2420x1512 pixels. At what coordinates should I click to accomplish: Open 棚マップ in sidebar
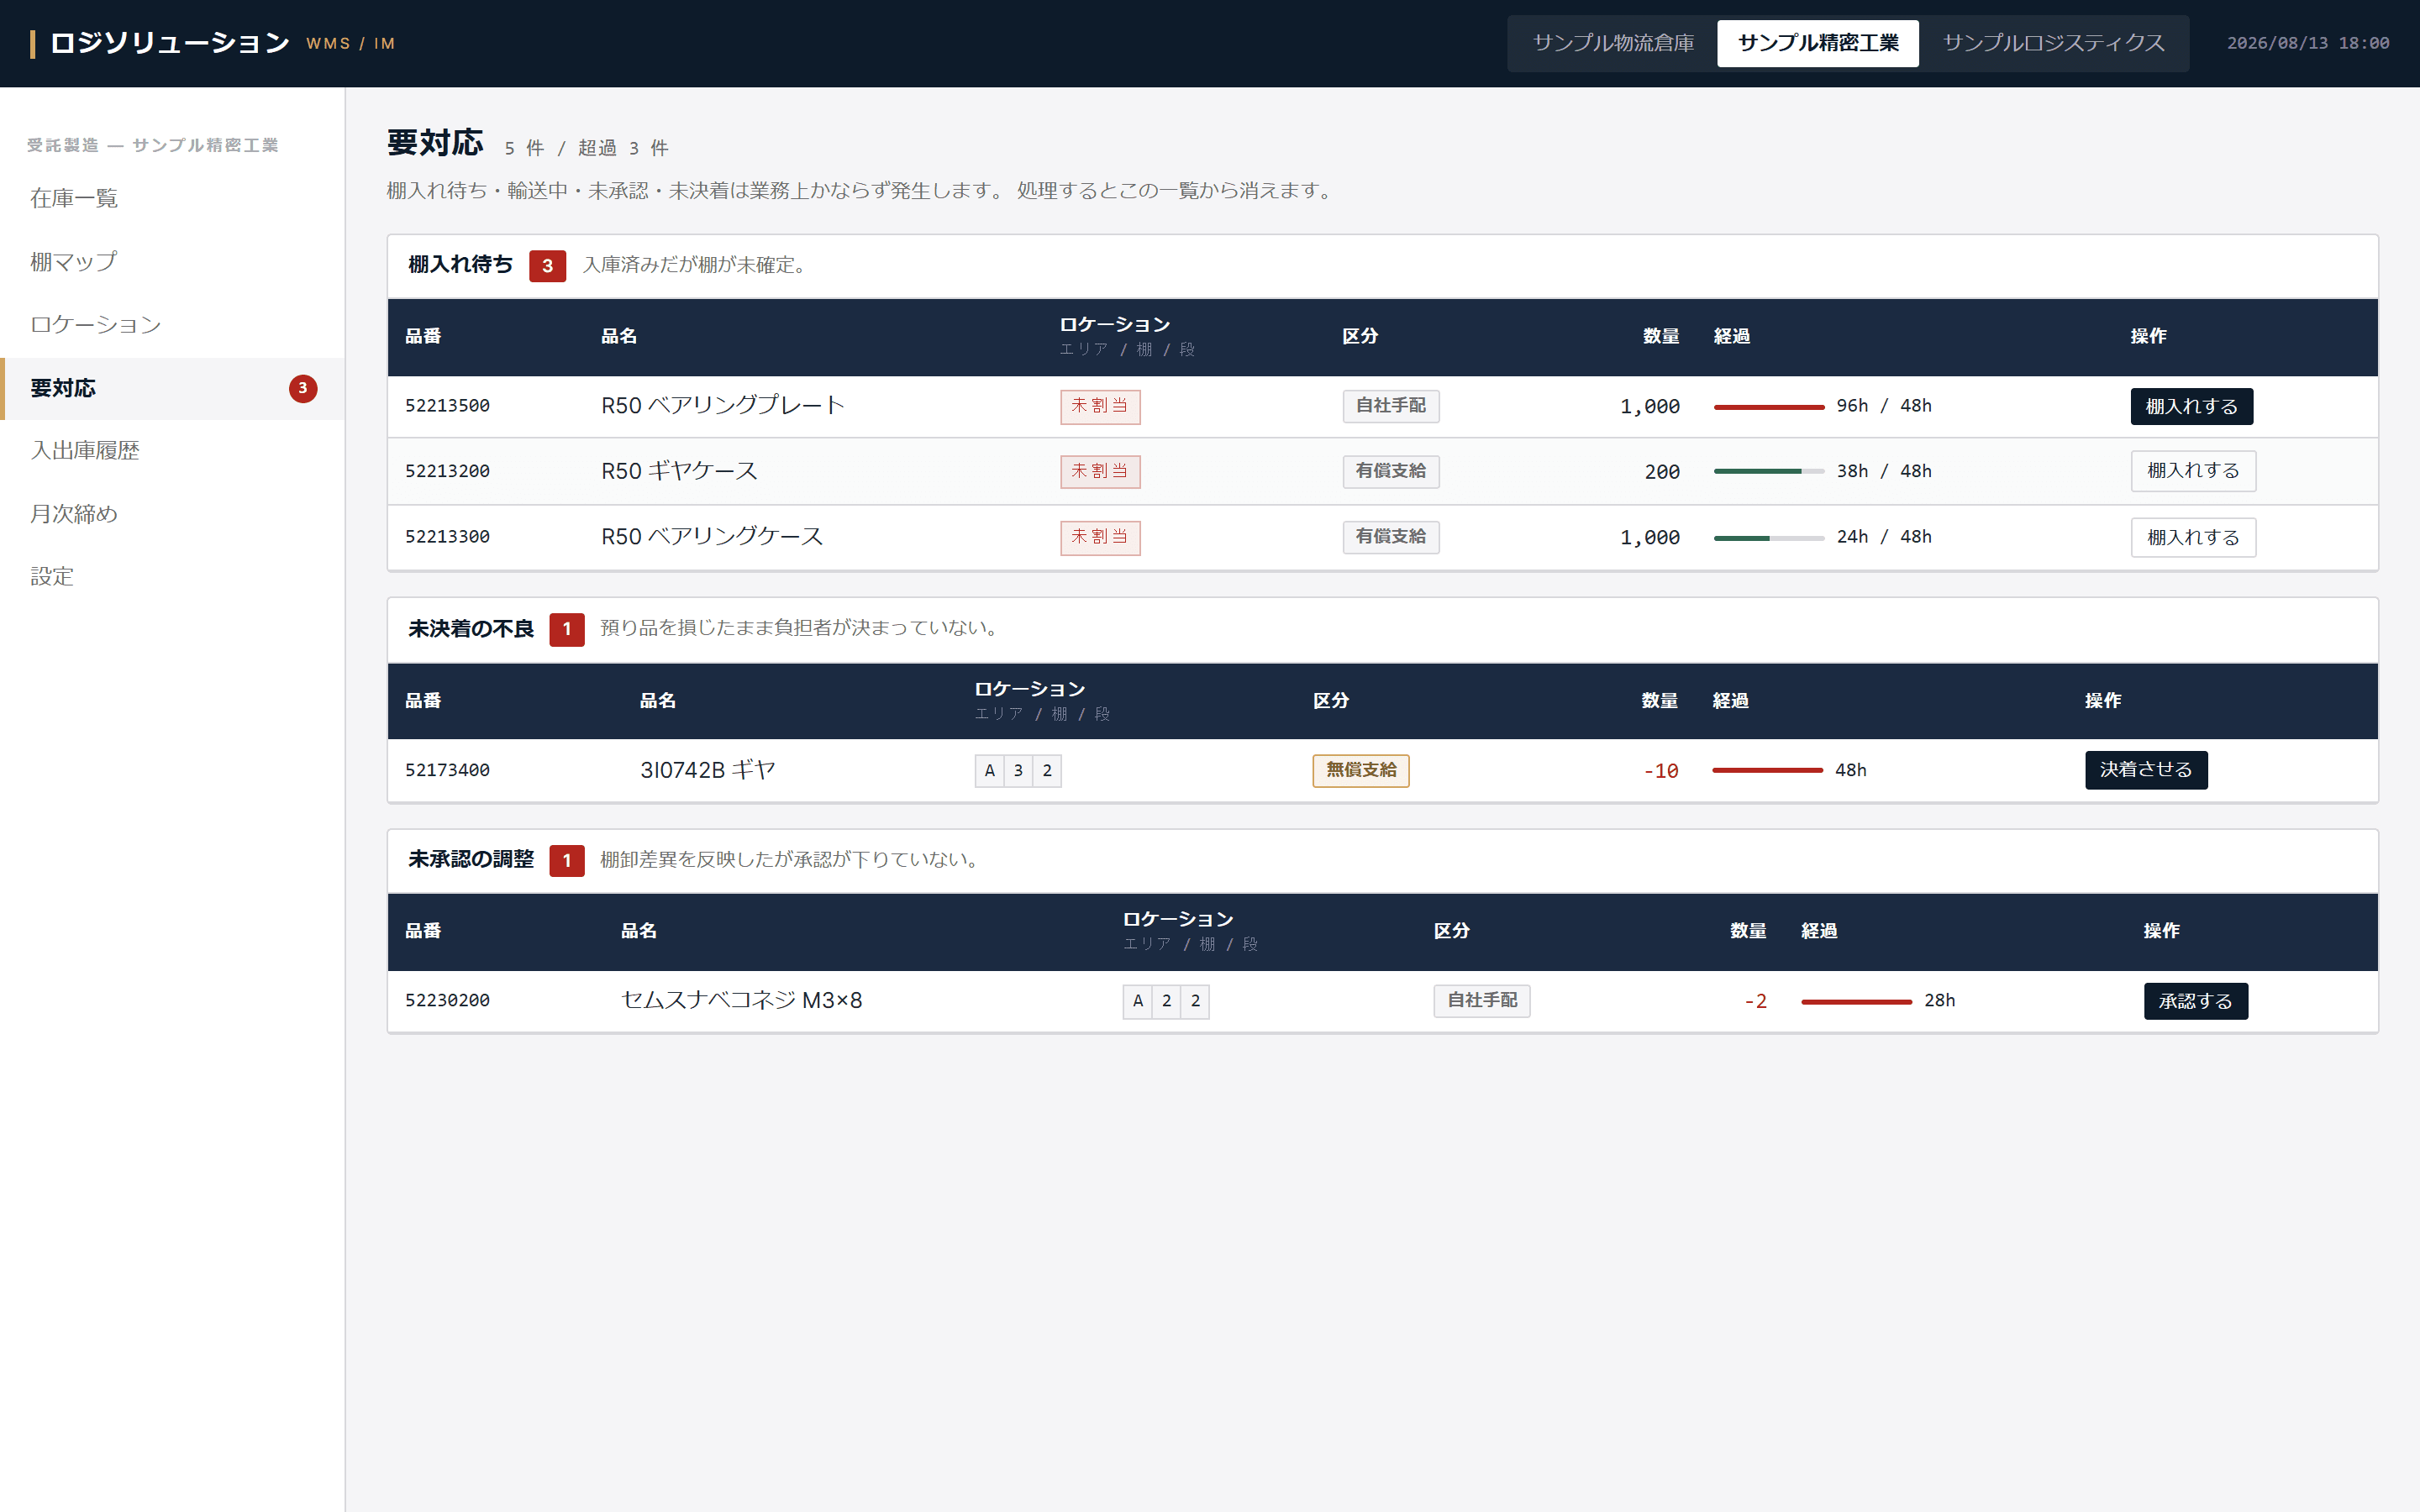pos(172,261)
